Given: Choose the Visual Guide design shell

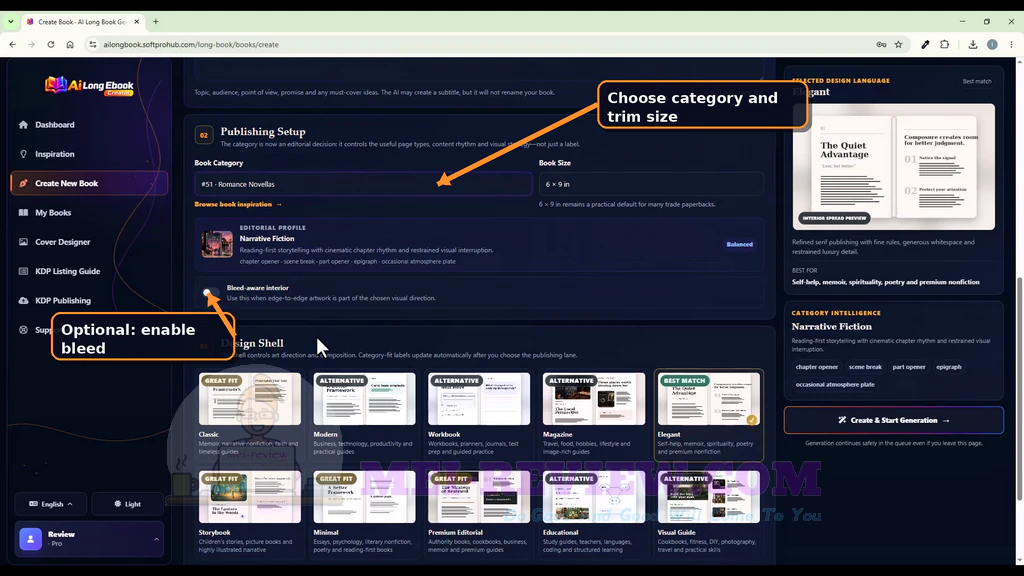Looking at the screenshot, I should point(709,513).
